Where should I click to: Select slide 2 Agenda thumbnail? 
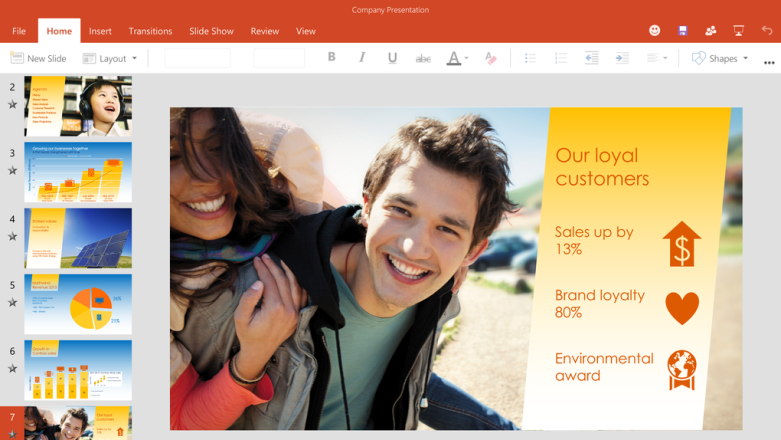(78, 106)
